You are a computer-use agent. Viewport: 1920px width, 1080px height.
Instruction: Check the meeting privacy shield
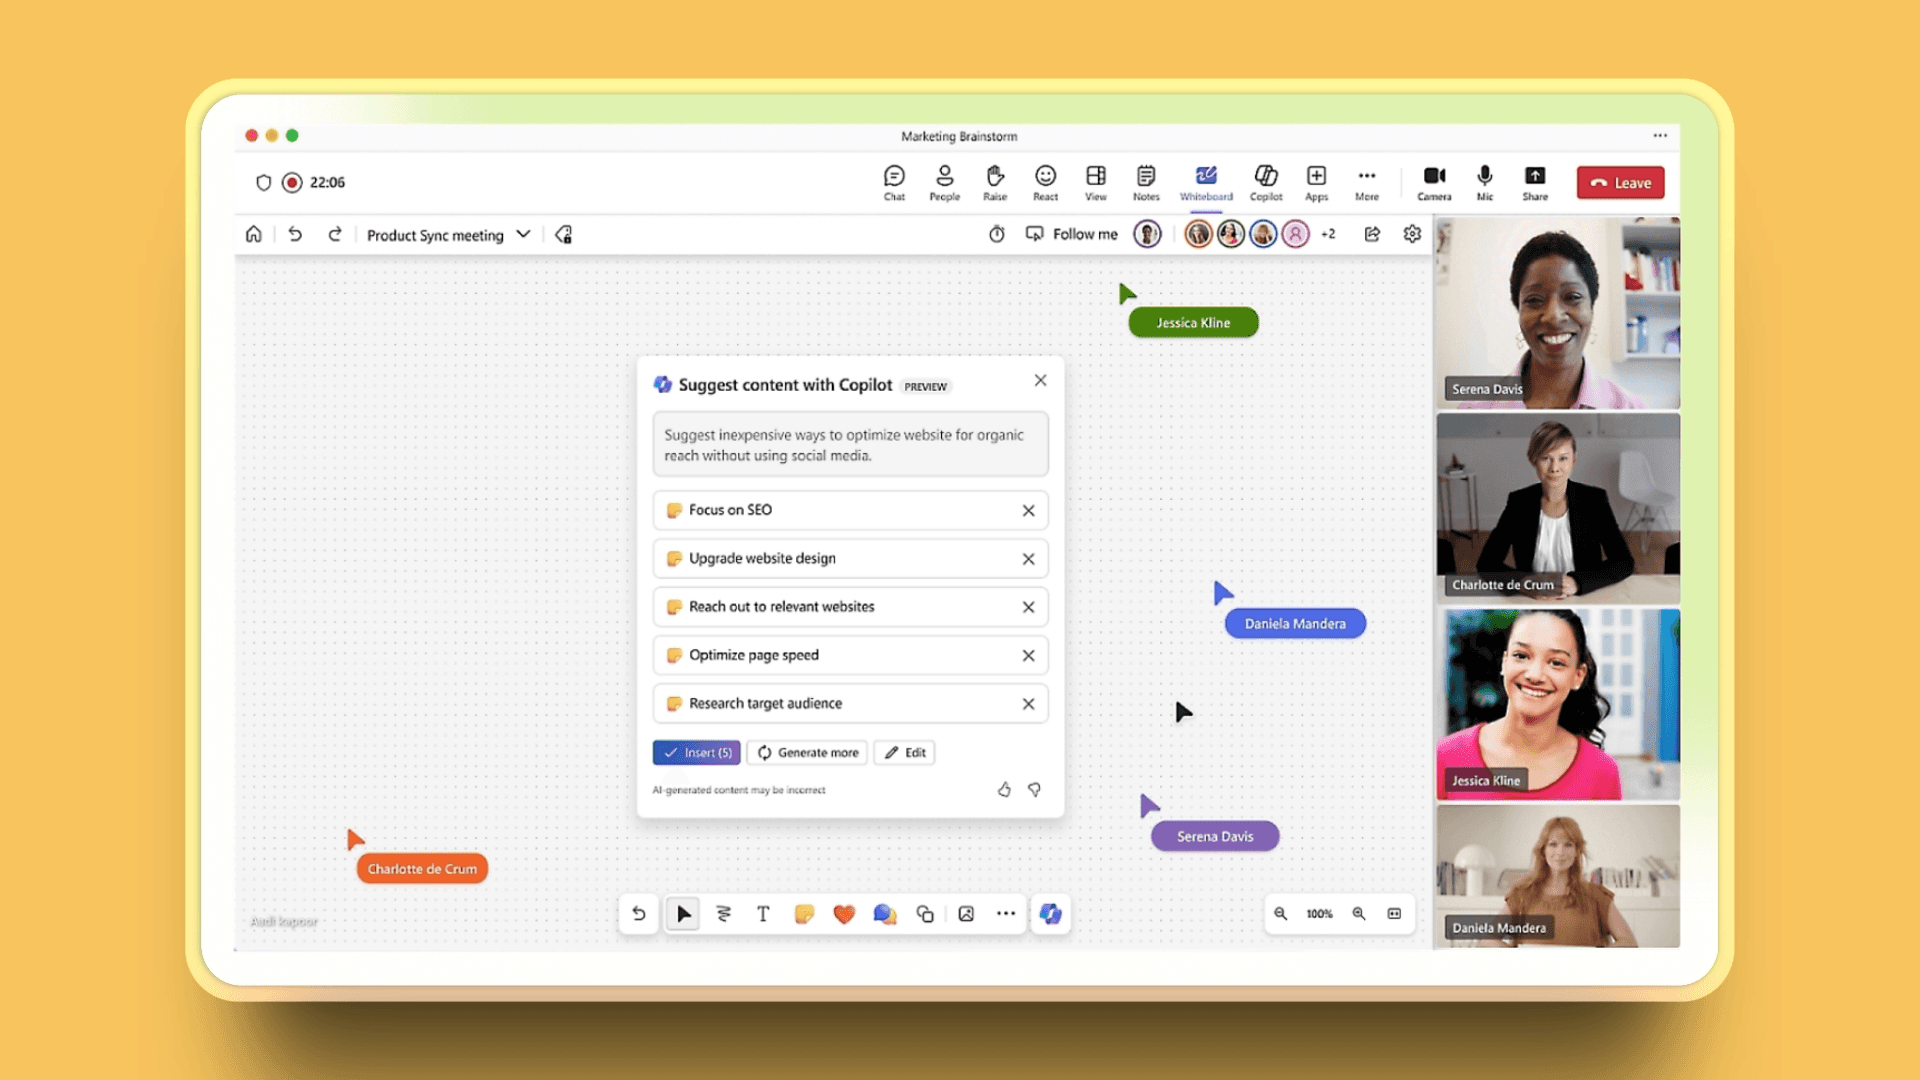[264, 183]
